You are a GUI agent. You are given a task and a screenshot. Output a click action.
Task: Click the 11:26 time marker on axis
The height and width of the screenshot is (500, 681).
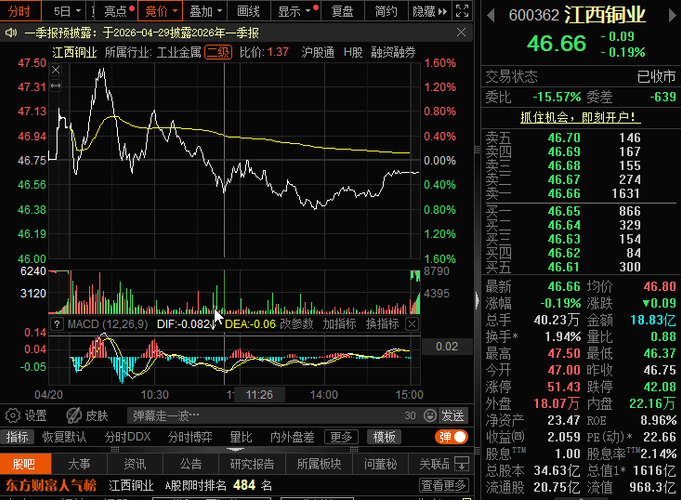coord(259,395)
